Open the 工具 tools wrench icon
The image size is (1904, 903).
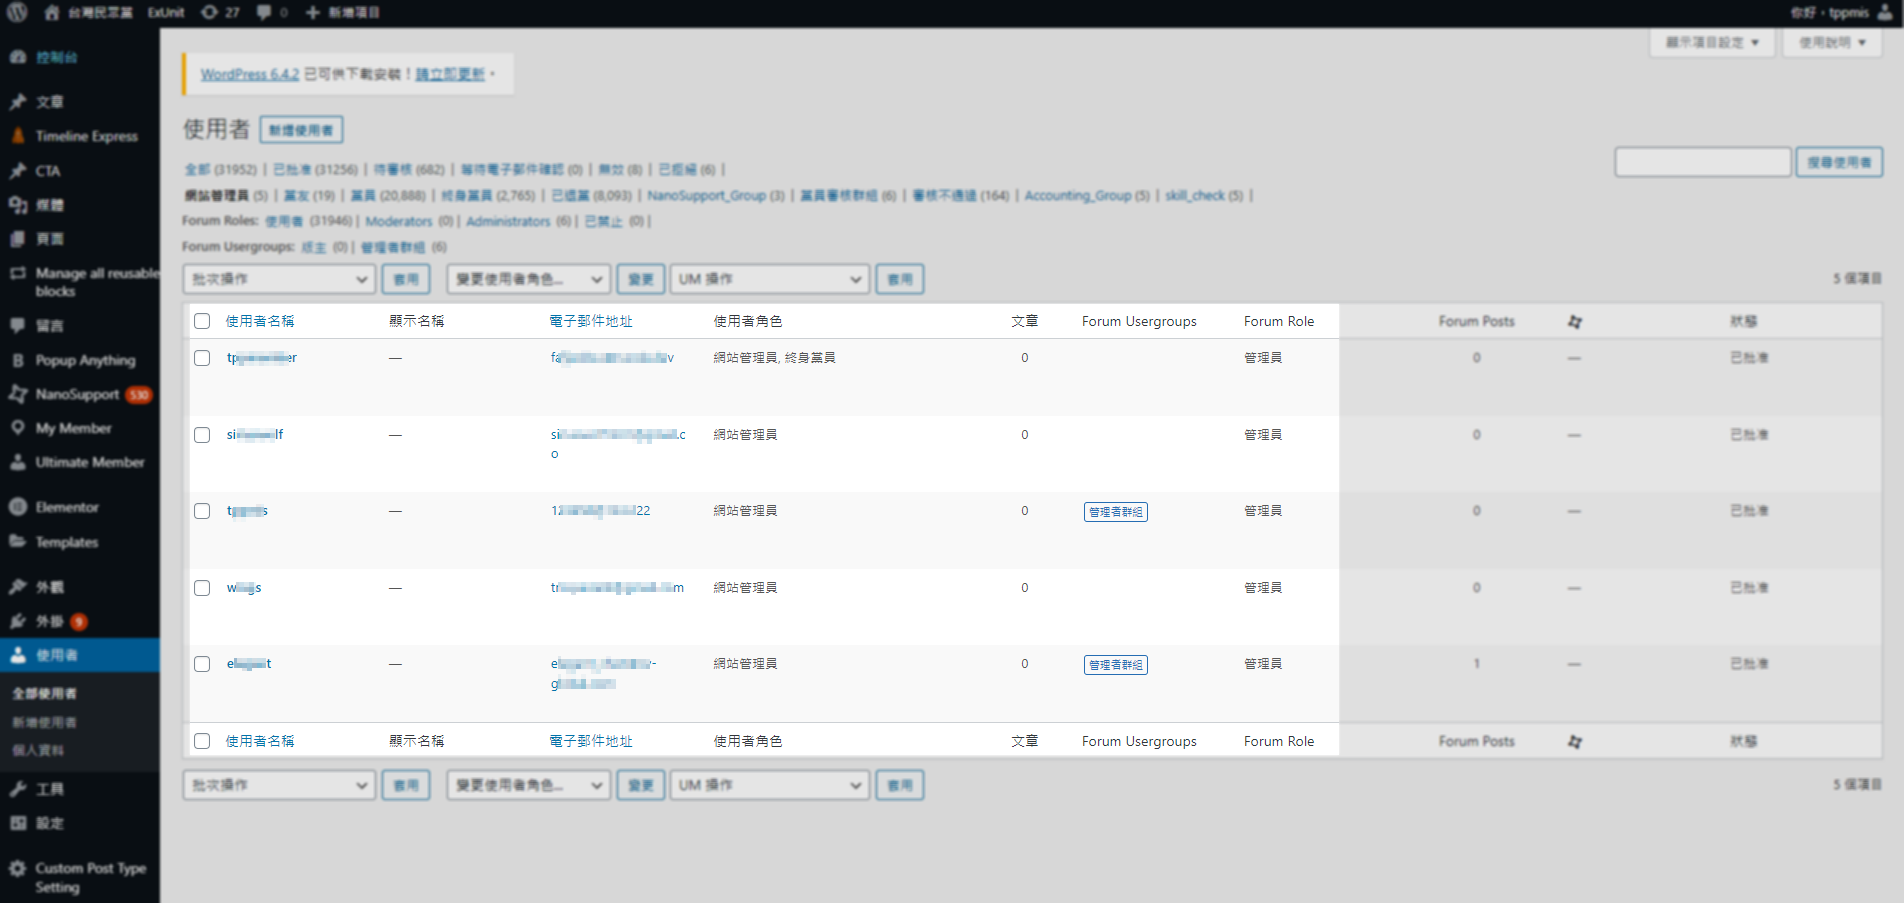(17, 788)
